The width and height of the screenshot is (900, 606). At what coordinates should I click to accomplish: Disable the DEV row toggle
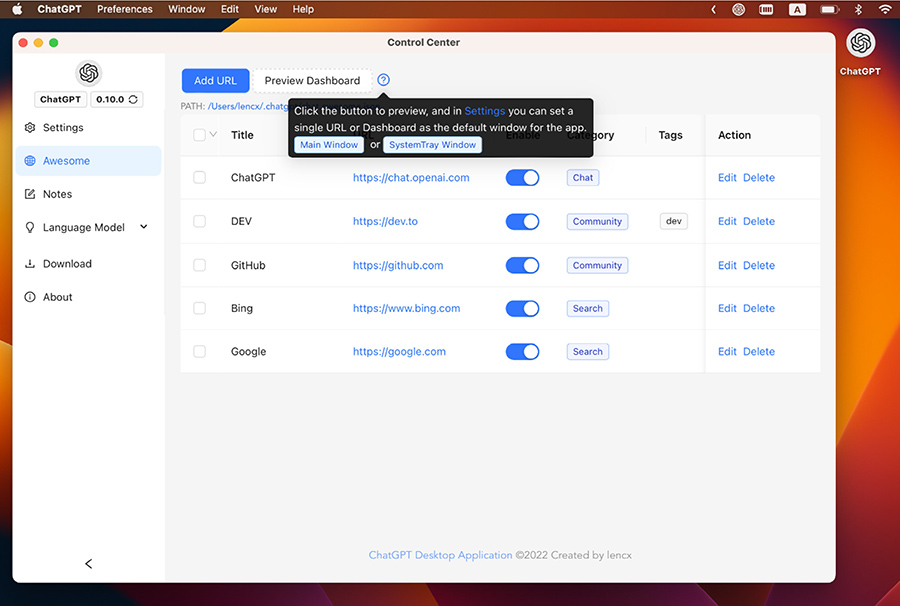click(x=522, y=221)
